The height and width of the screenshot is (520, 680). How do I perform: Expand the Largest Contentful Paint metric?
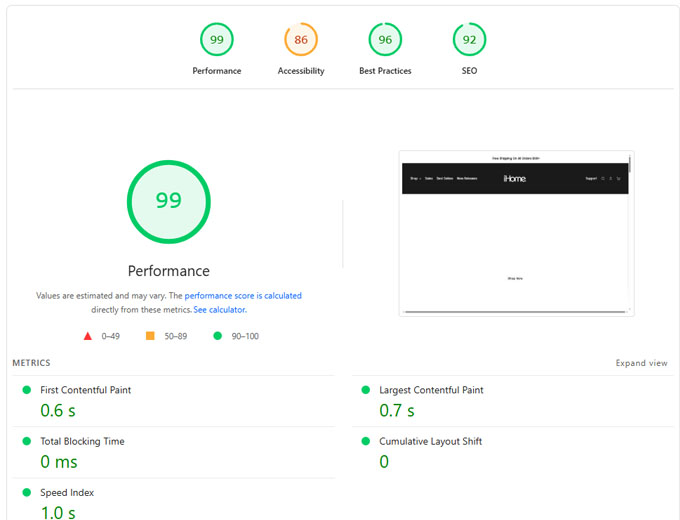[x=431, y=390]
